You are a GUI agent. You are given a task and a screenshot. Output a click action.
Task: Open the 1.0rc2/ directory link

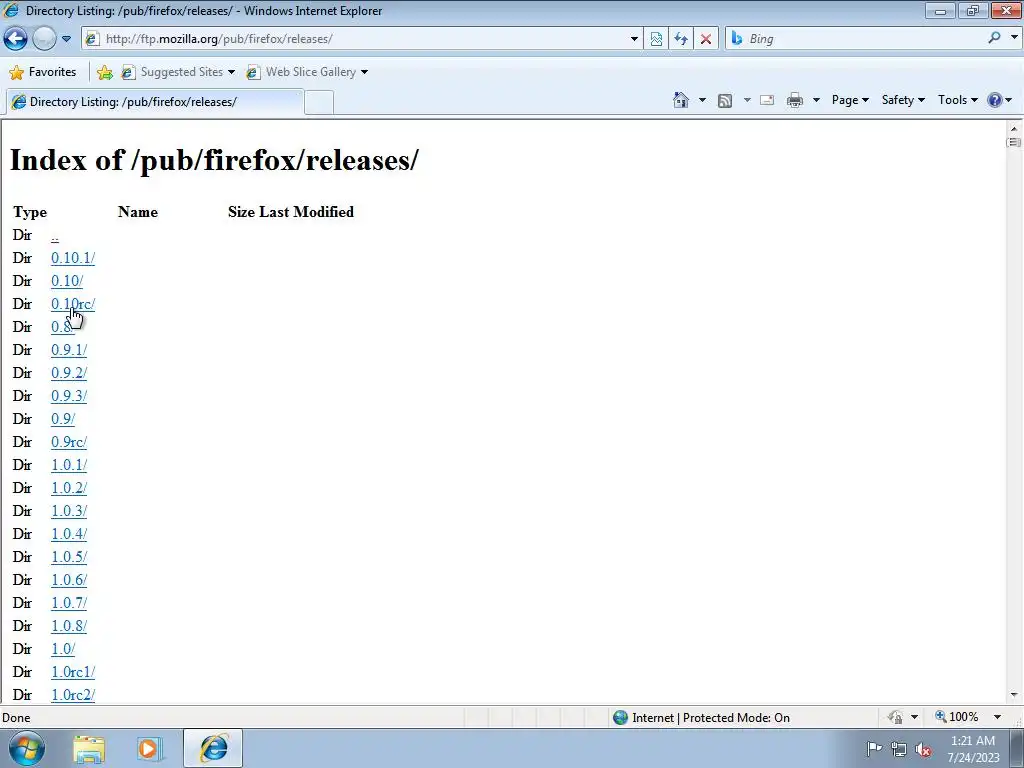pyautogui.click(x=73, y=695)
